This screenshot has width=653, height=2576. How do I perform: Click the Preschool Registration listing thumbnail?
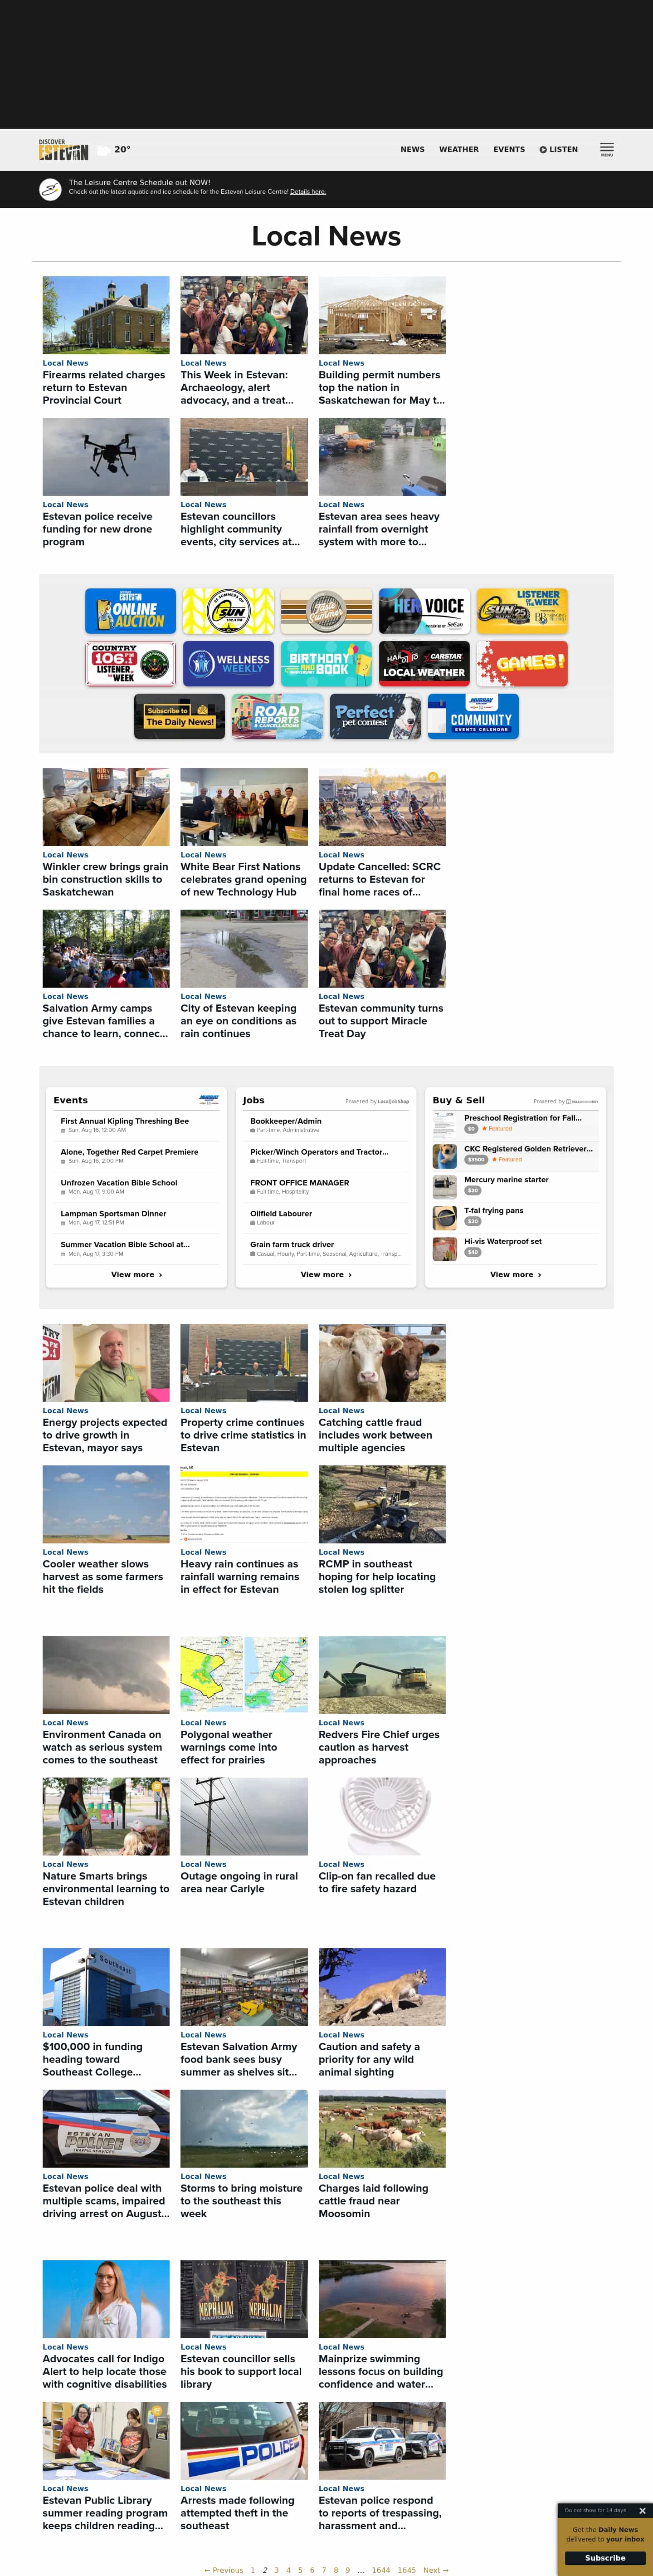pos(445,1124)
